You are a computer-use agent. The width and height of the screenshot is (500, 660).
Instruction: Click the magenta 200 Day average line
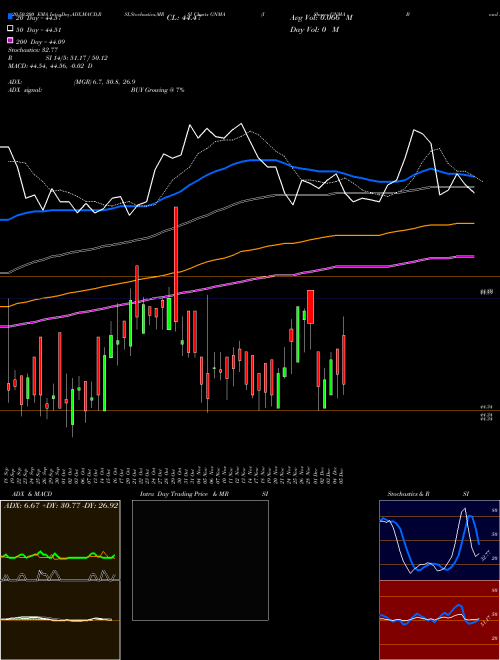236,283
